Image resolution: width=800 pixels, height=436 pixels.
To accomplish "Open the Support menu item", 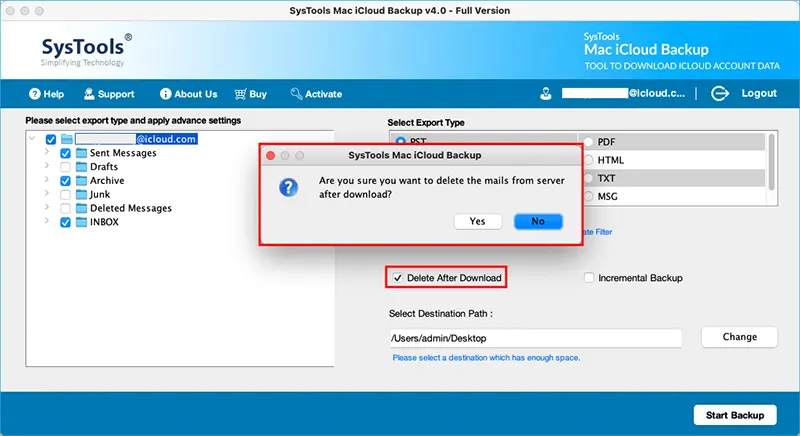I will (109, 94).
